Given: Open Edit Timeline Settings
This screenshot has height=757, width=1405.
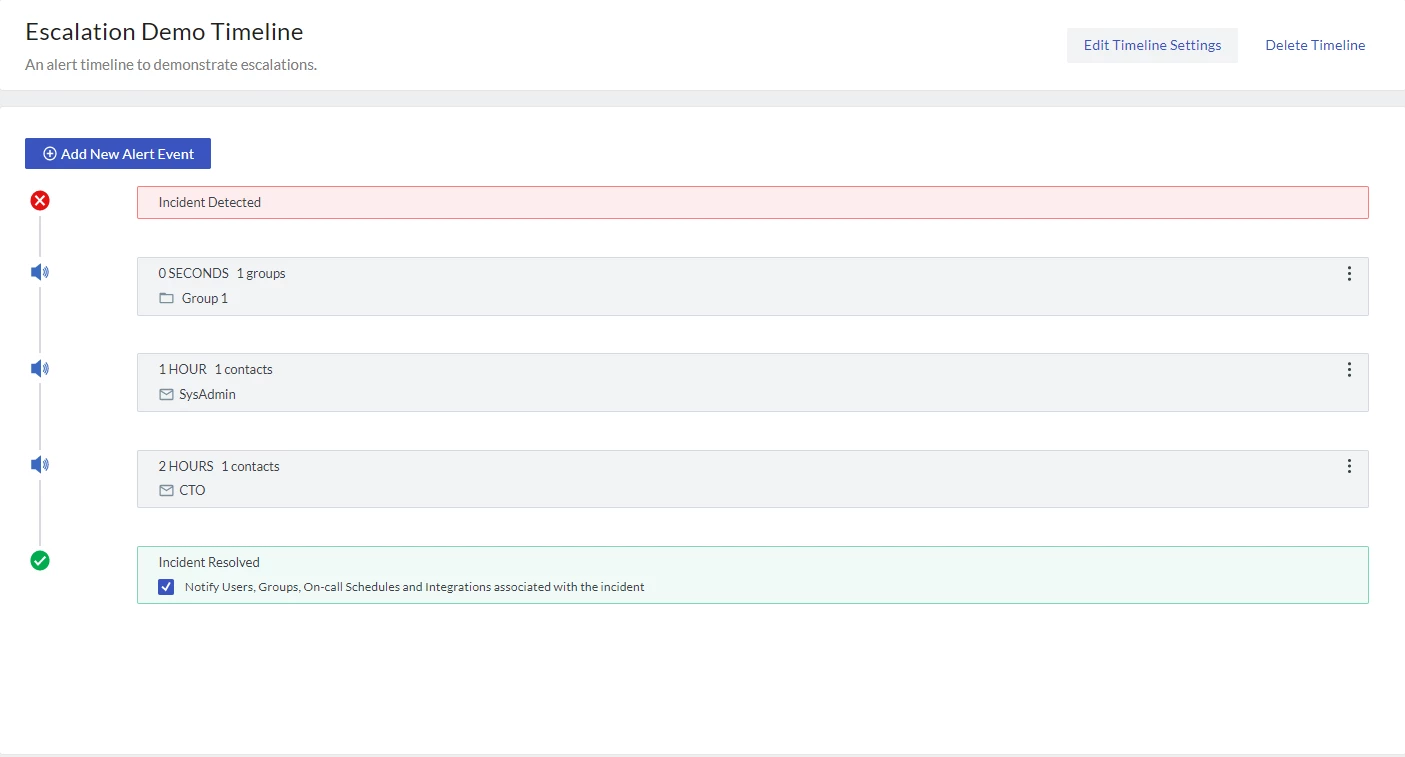Looking at the screenshot, I should (1152, 45).
